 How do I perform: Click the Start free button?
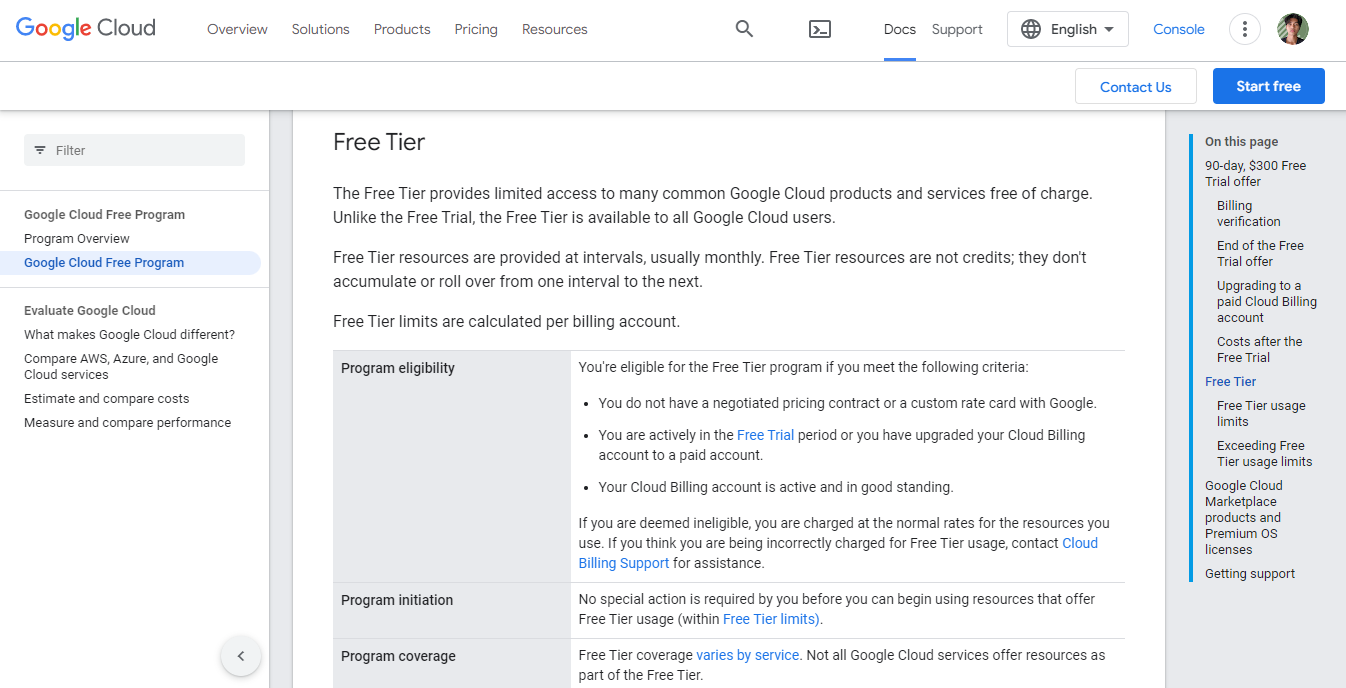click(1268, 86)
